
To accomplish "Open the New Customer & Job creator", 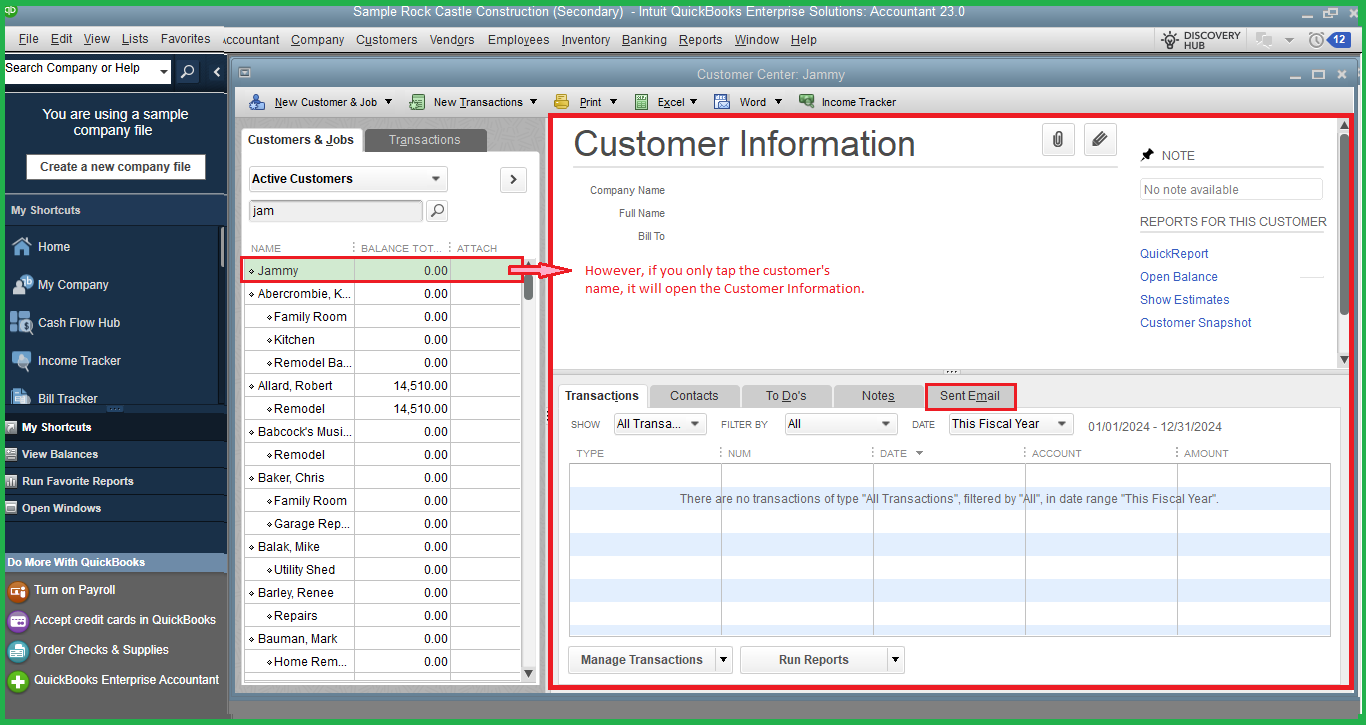I will coord(325,101).
